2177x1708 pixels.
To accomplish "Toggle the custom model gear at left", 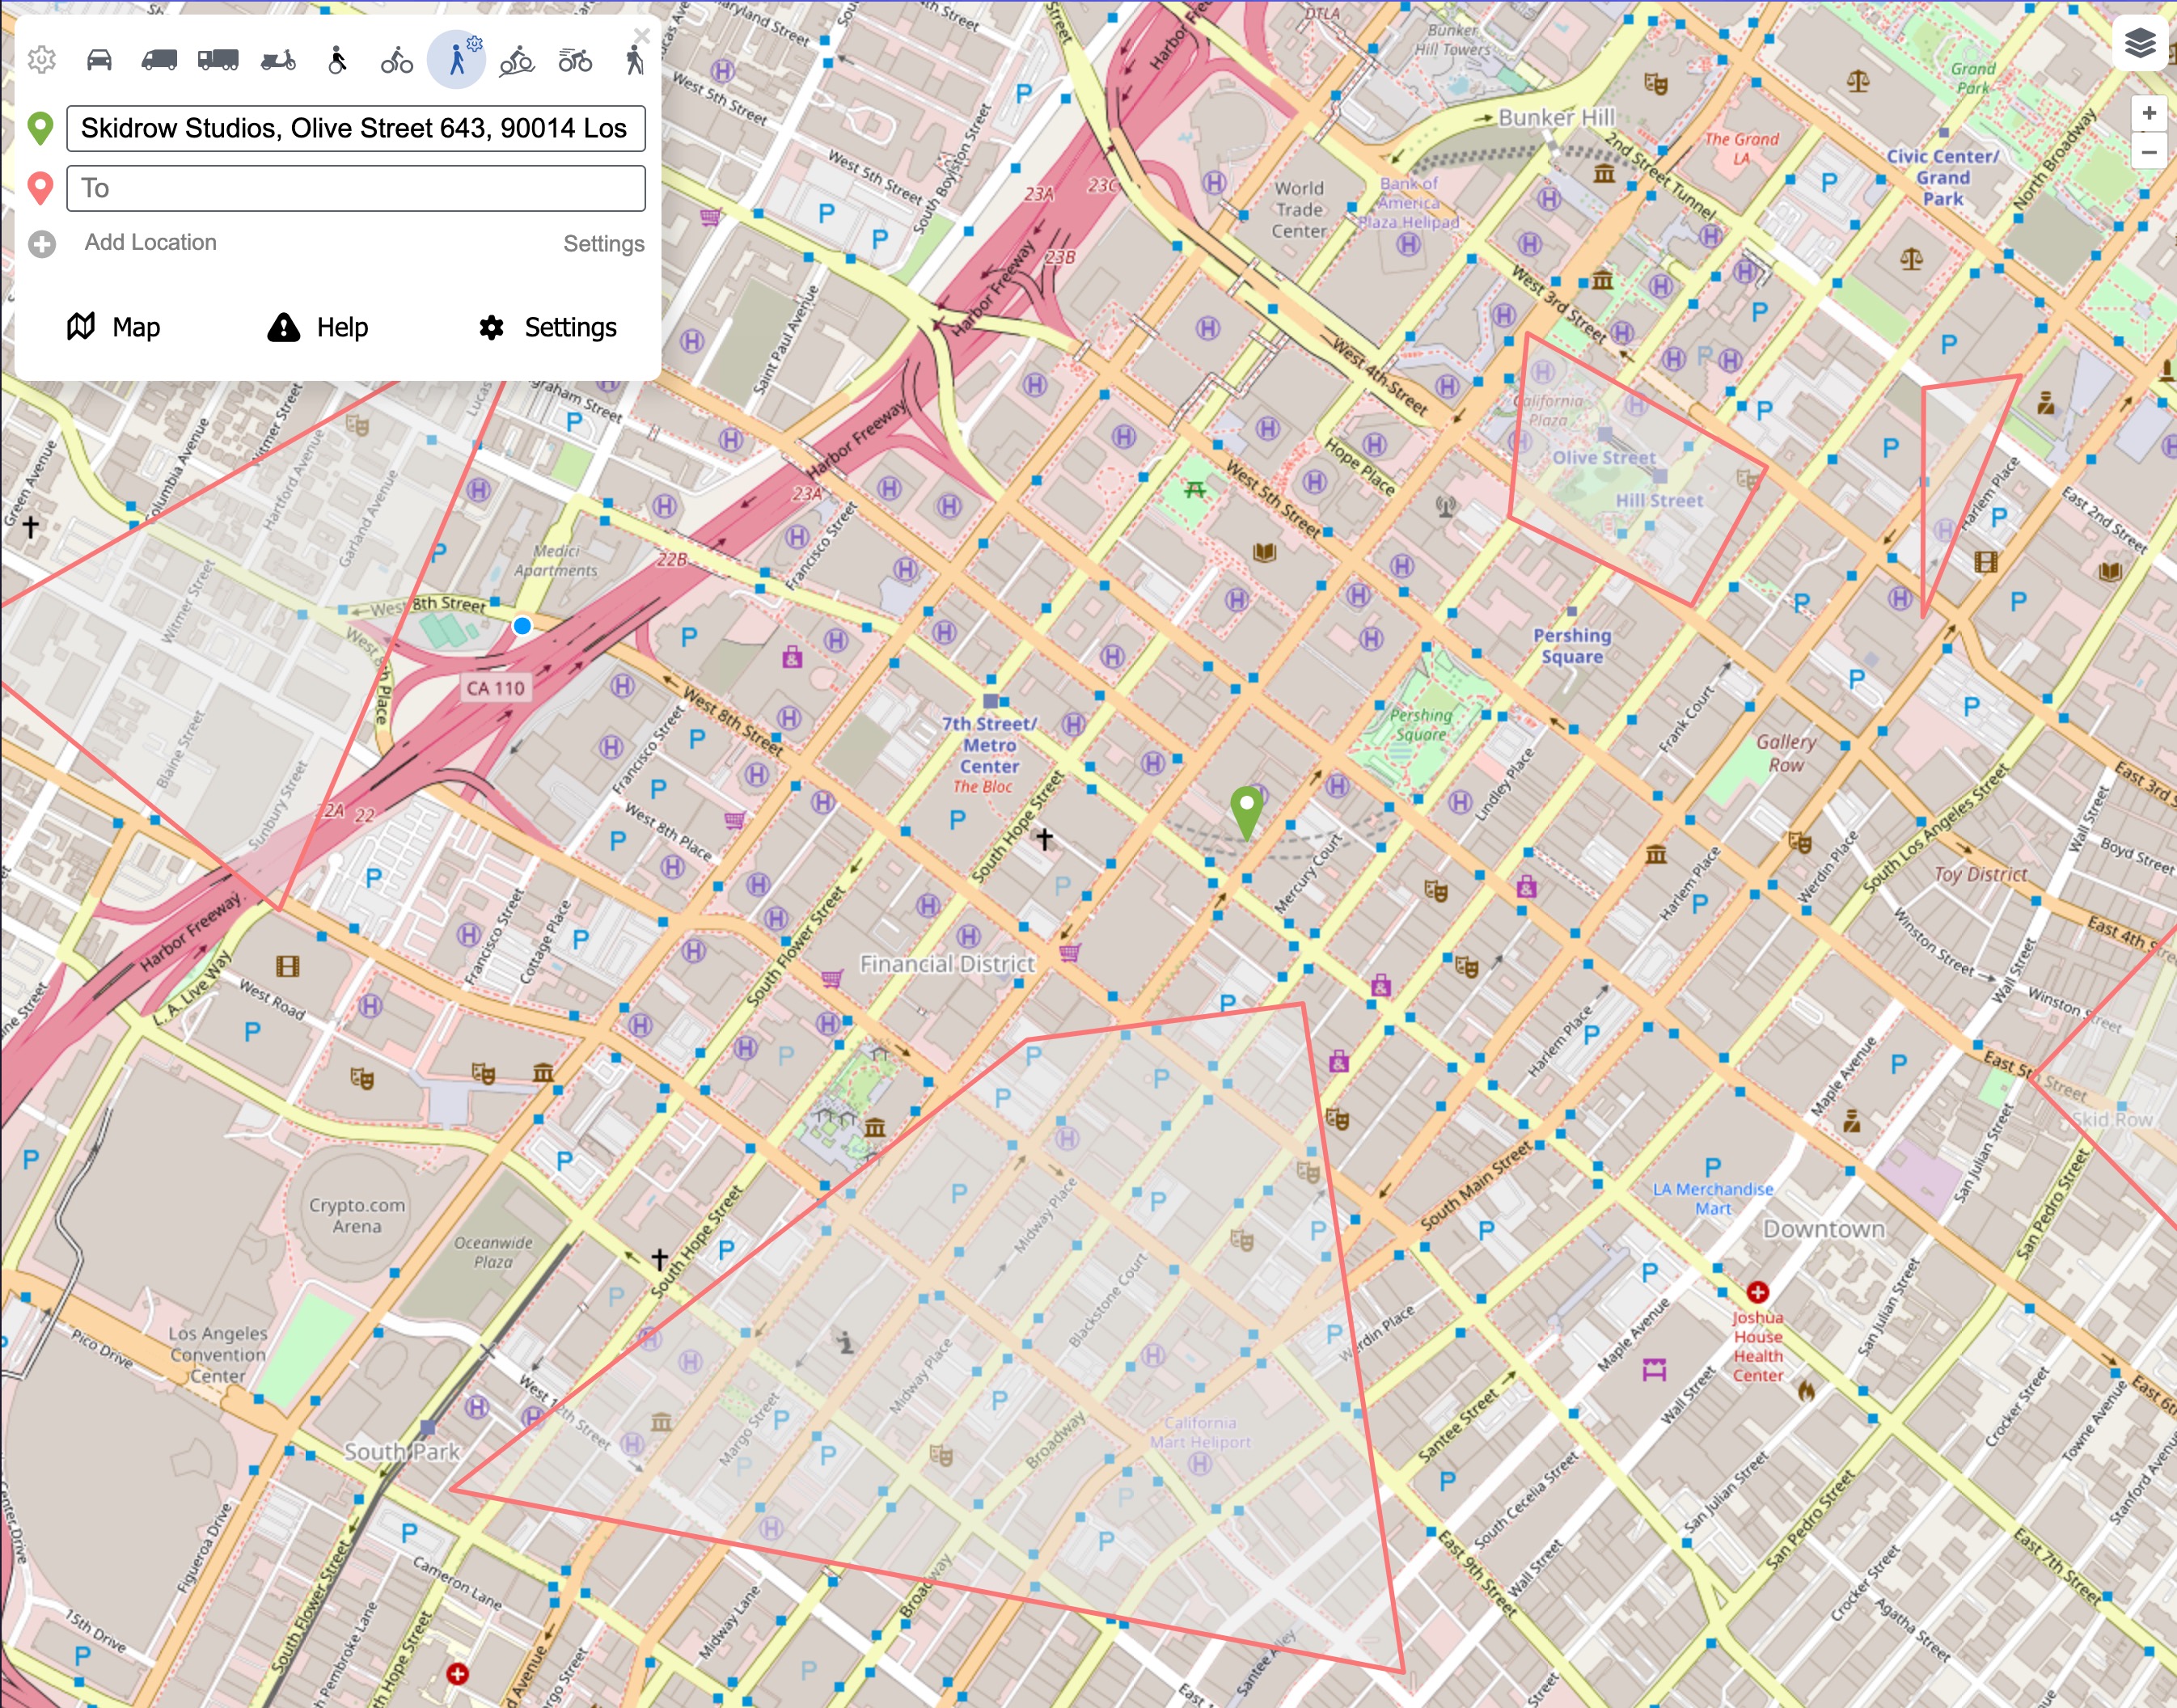I will [x=42, y=60].
